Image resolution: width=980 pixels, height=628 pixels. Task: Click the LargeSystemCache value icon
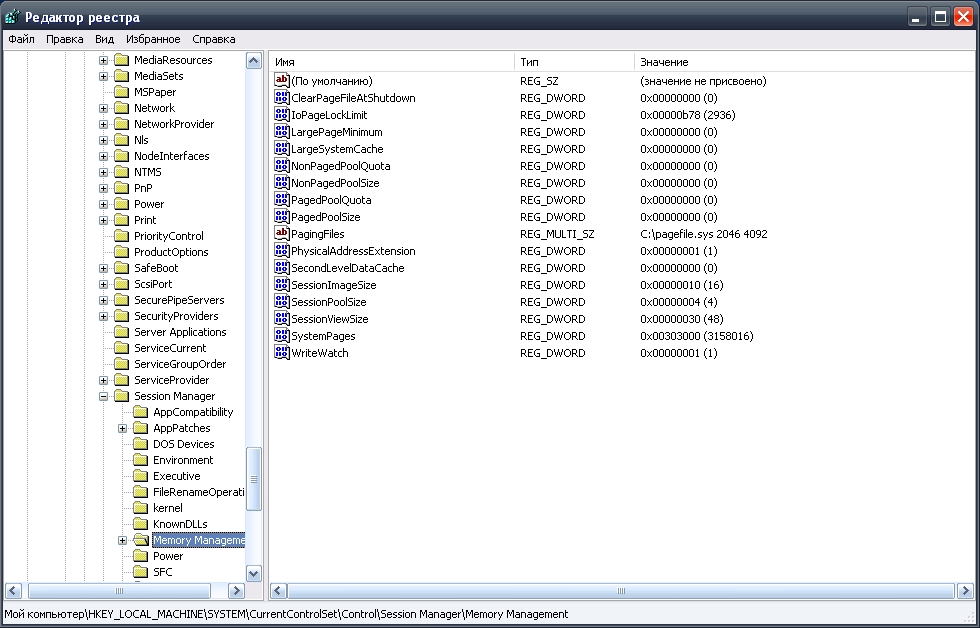point(282,149)
